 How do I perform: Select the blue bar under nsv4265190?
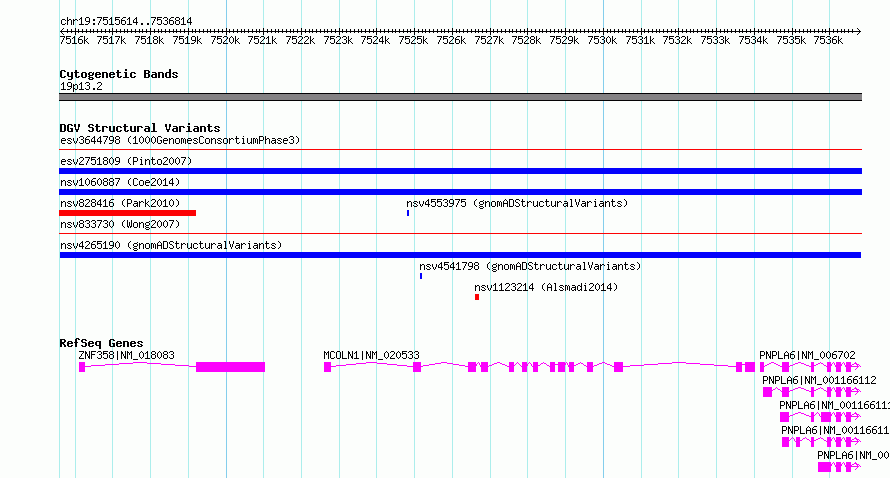[460, 255]
